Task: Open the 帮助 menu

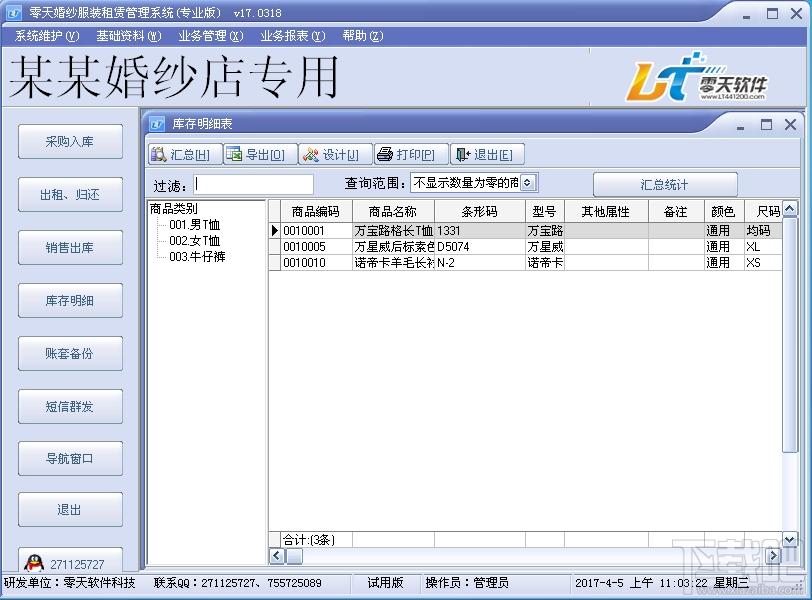Action: pyautogui.click(x=362, y=36)
